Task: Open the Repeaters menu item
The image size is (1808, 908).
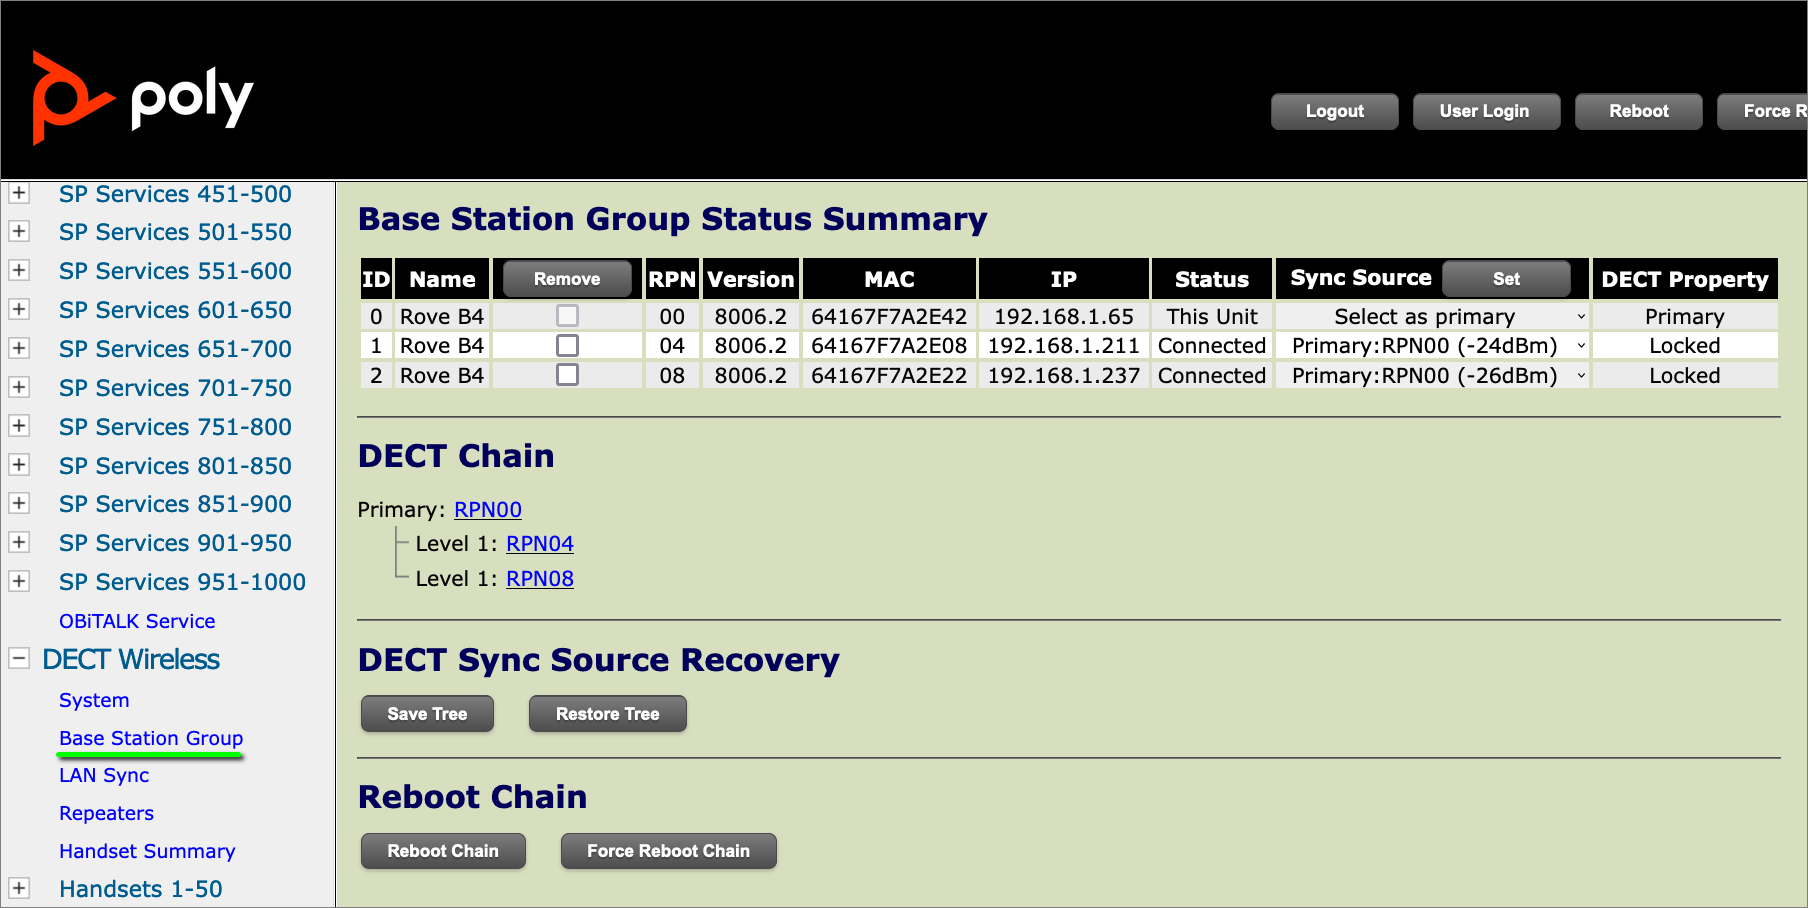Action: click(106, 813)
